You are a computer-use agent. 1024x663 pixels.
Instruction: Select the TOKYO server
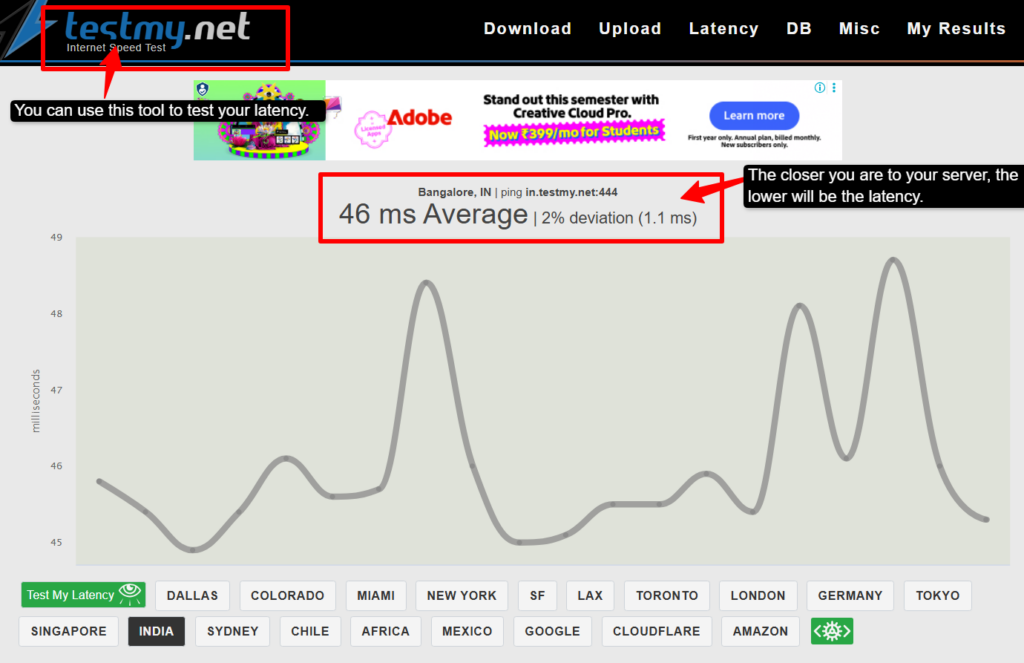tap(937, 596)
